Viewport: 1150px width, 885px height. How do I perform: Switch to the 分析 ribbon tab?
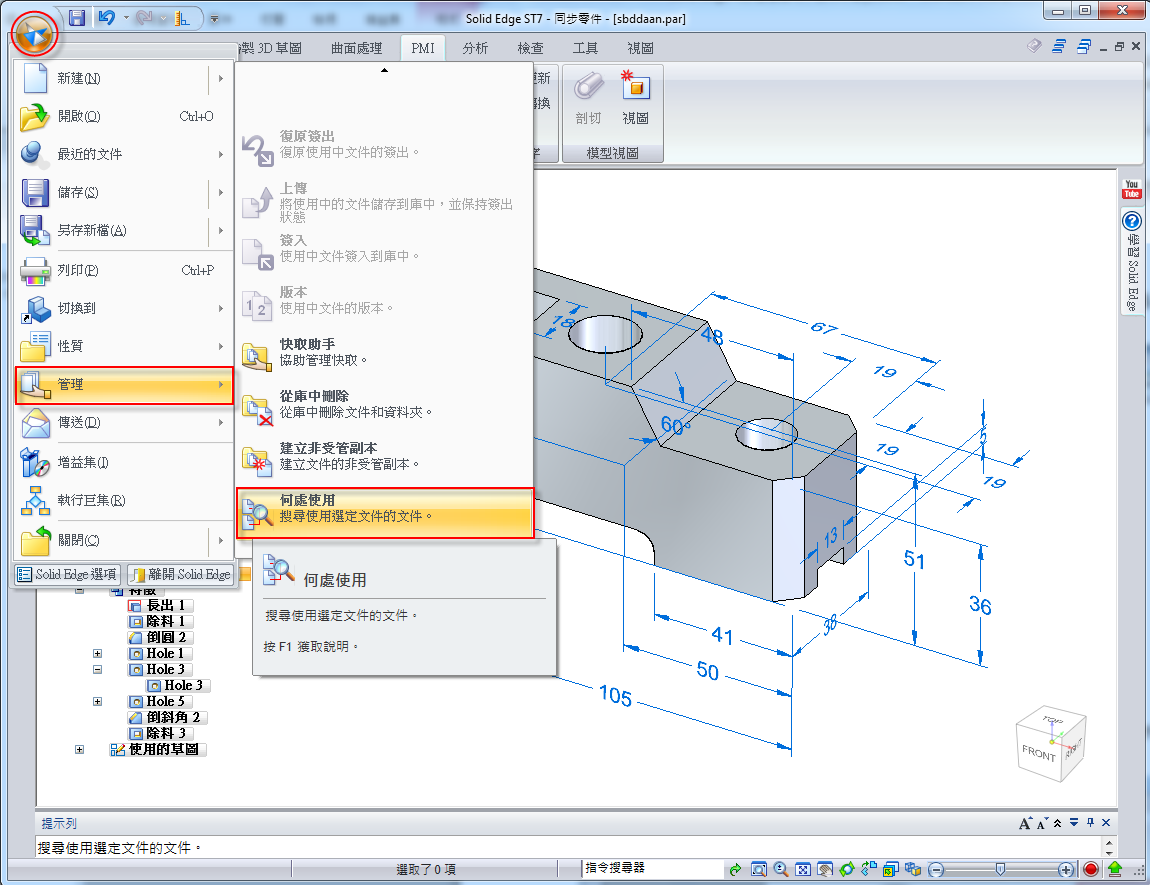coord(475,48)
